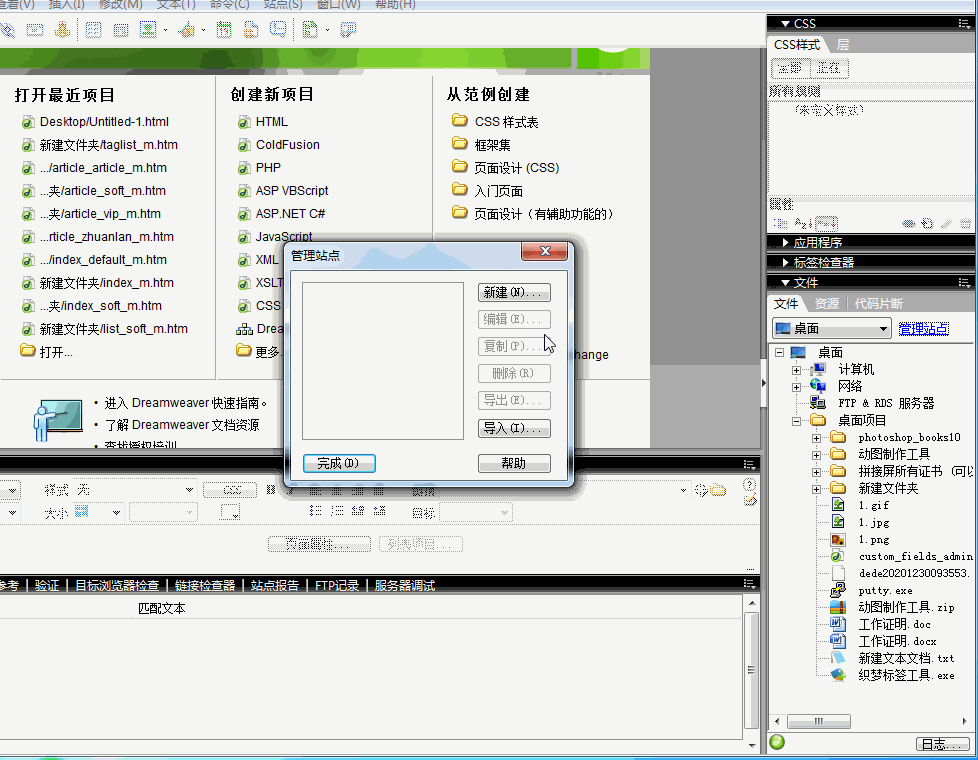Viewport: 978px width, 760px height.
Task: Click the PHP new document icon
Action: pyautogui.click(x=244, y=168)
